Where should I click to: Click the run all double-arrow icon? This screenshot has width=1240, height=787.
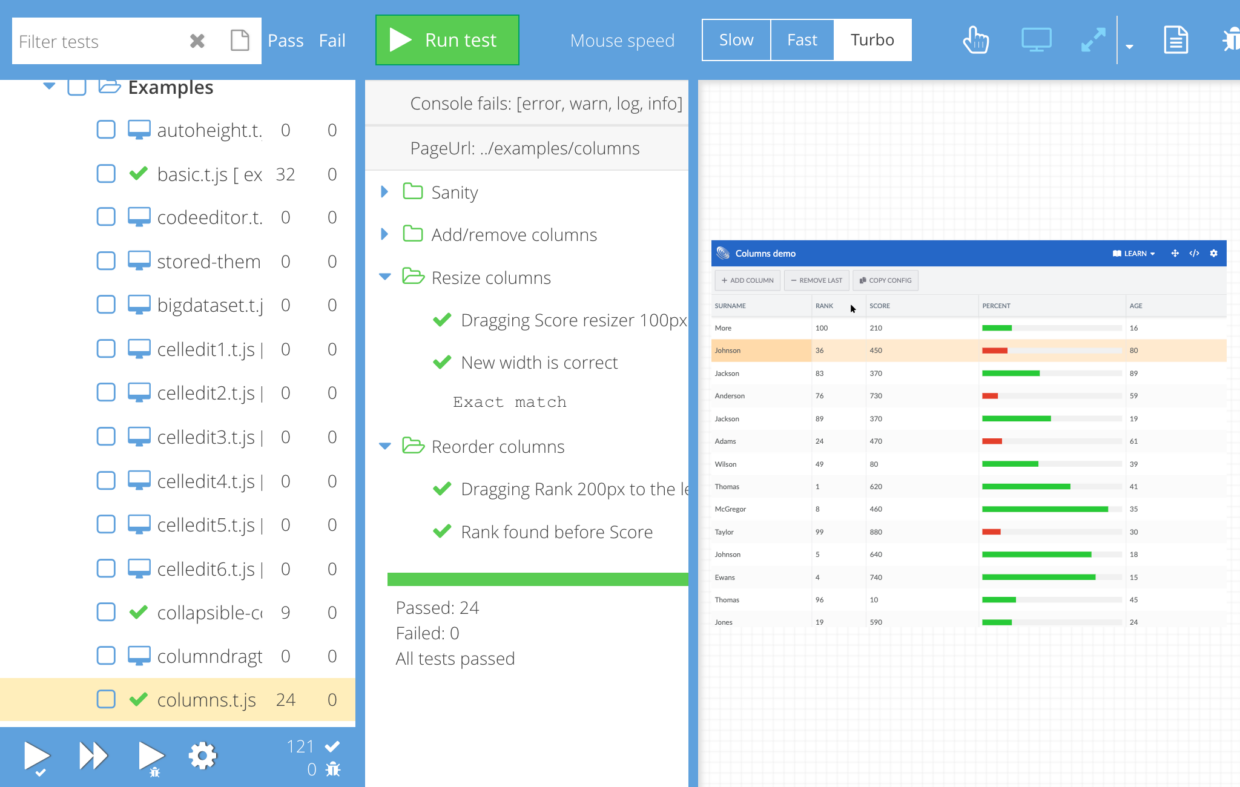(x=93, y=755)
